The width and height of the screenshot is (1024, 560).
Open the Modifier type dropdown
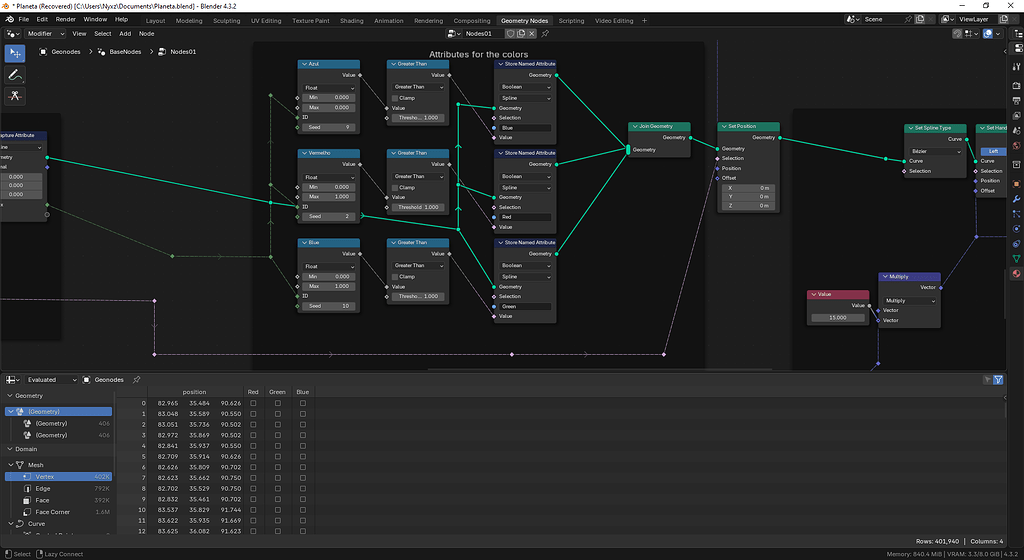click(x=45, y=33)
